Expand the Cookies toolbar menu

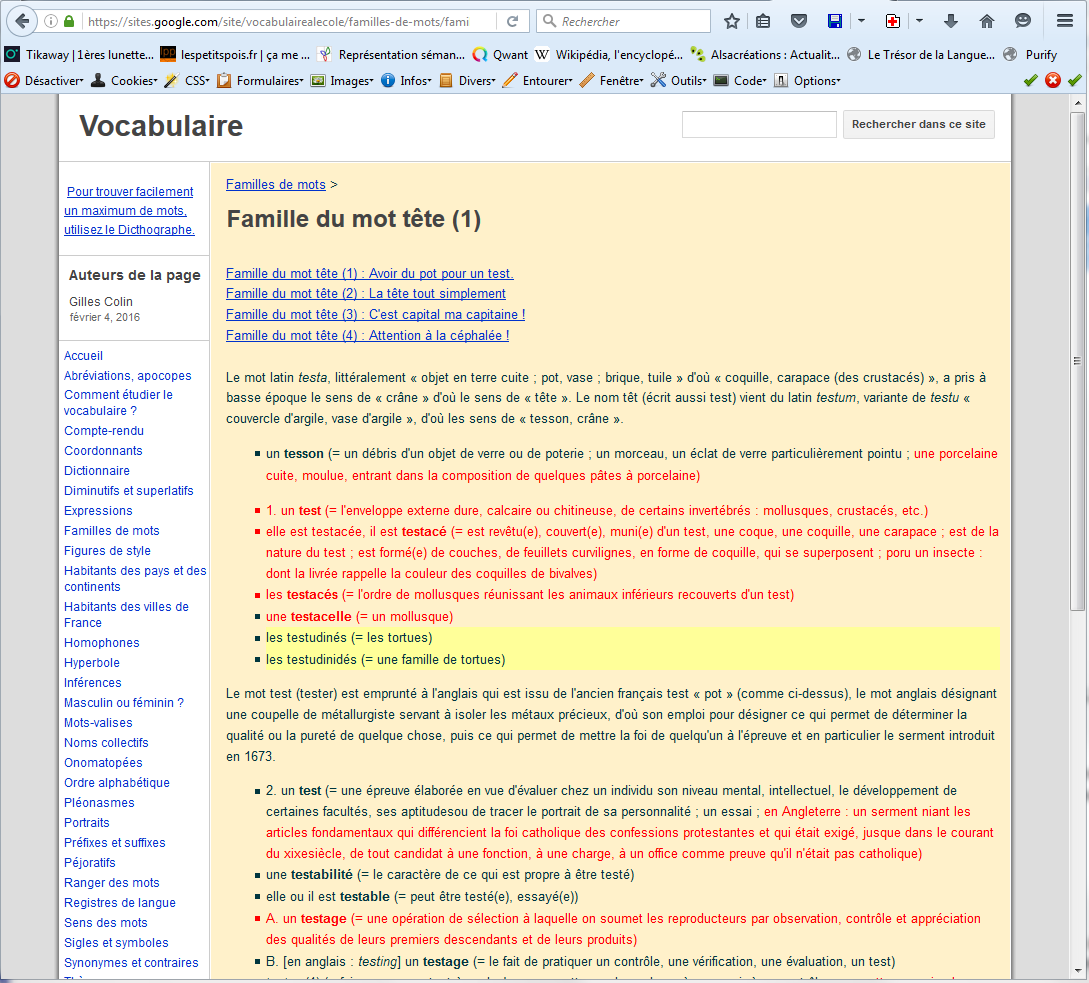pyautogui.click(x=125, y=81)
